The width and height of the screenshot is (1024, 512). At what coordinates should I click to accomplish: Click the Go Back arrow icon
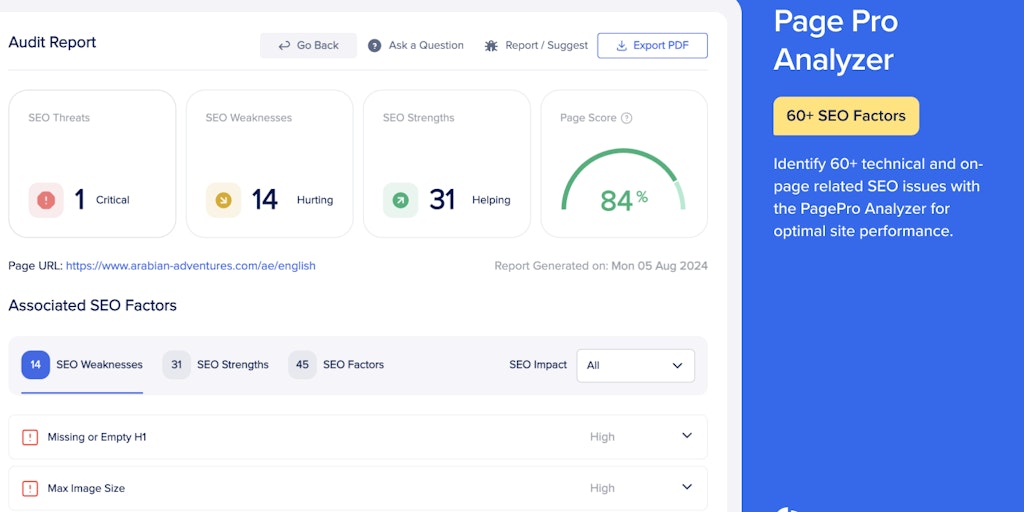(284, 46)
